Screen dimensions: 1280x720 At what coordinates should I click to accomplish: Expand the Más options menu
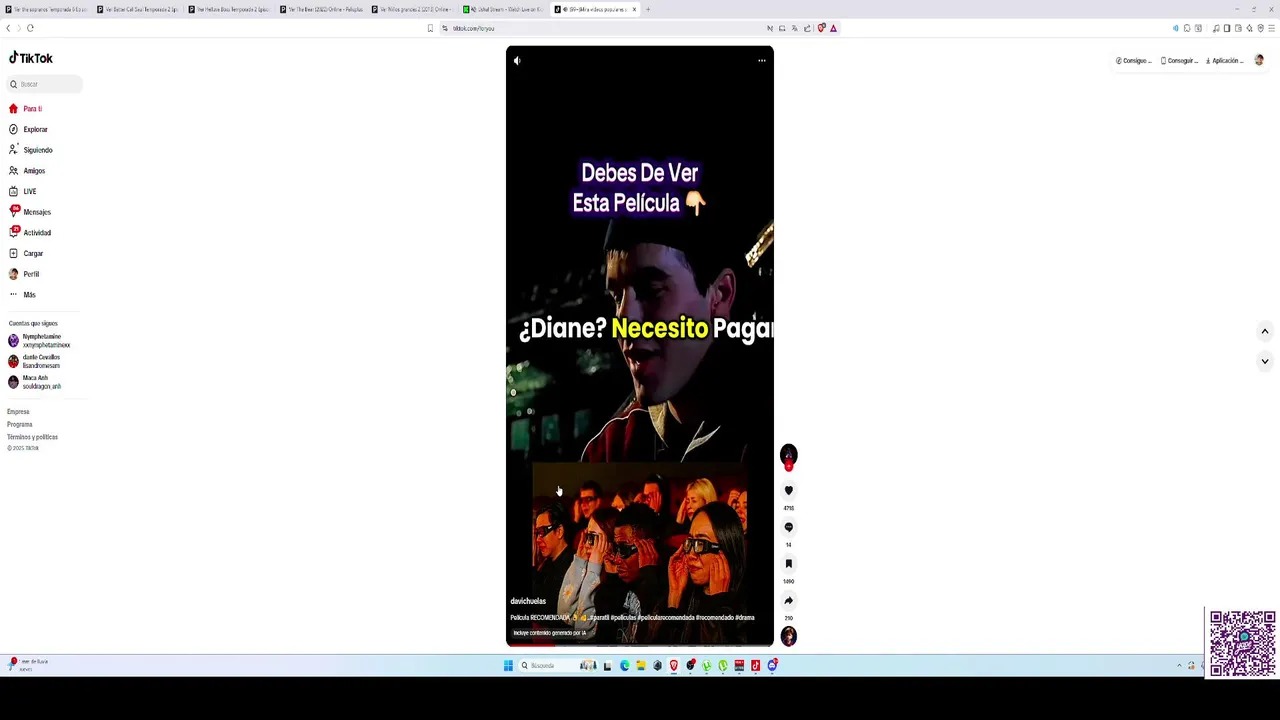click(x=23, y=295)
